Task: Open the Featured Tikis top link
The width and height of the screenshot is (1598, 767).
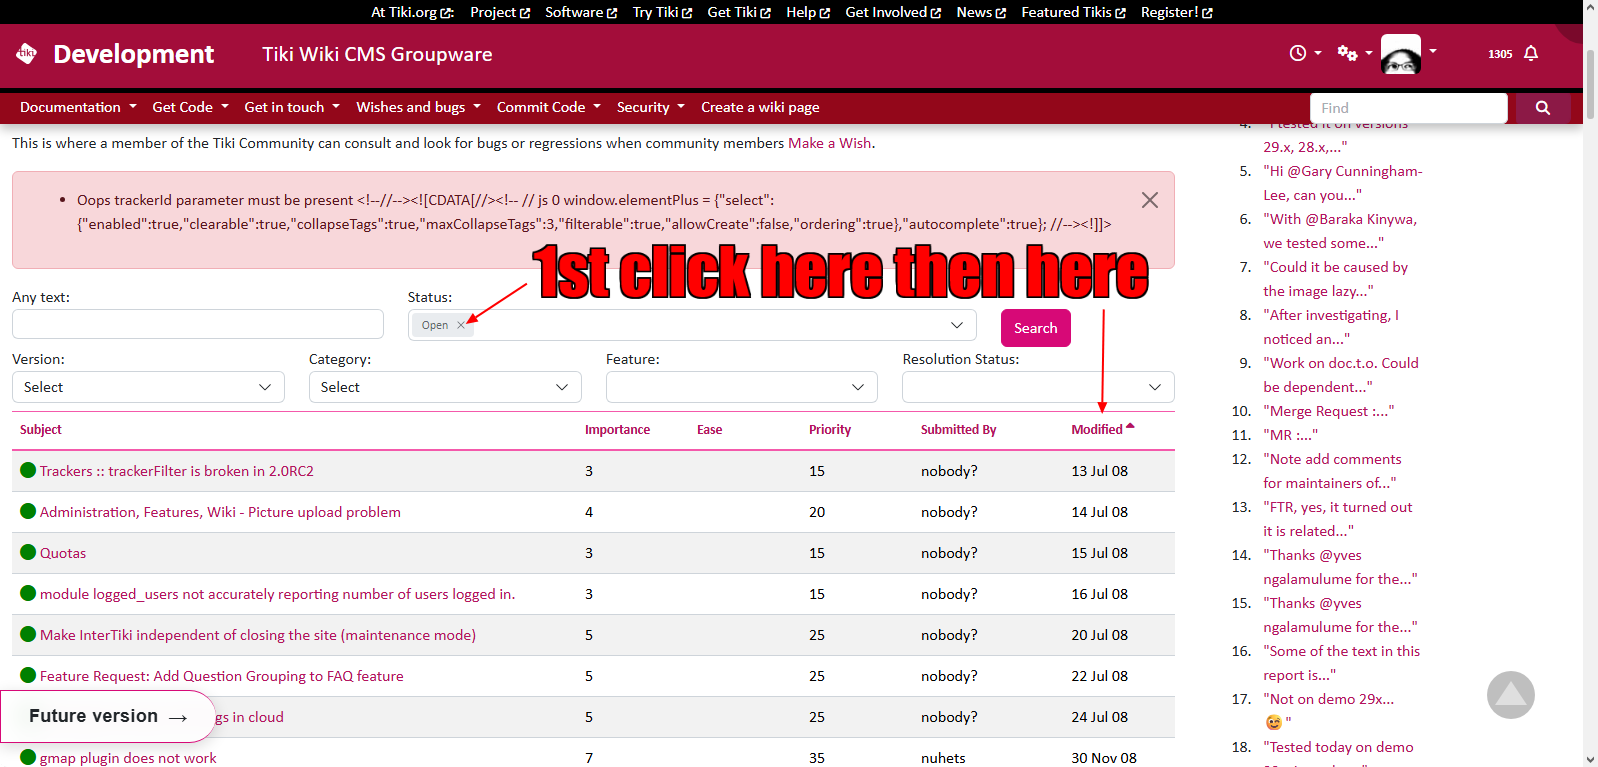Action: [x=1073, y=12]
